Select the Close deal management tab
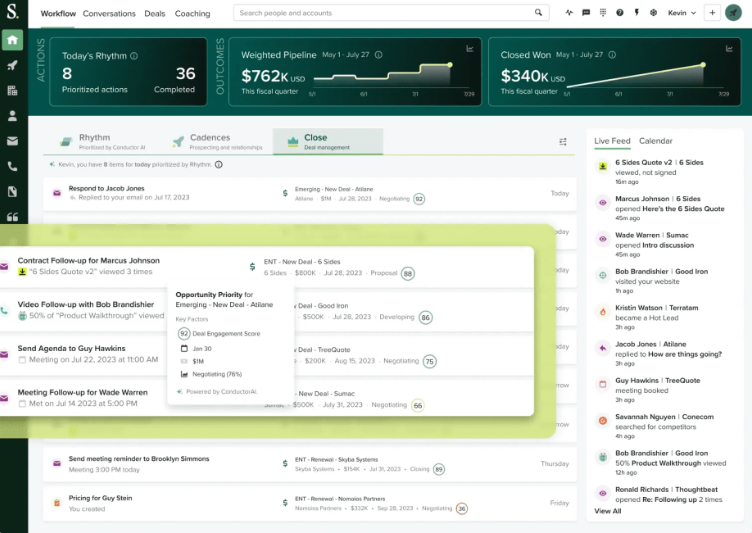This screenshot has height=533, width=752. pyautogui.click(x=328, y=142)
